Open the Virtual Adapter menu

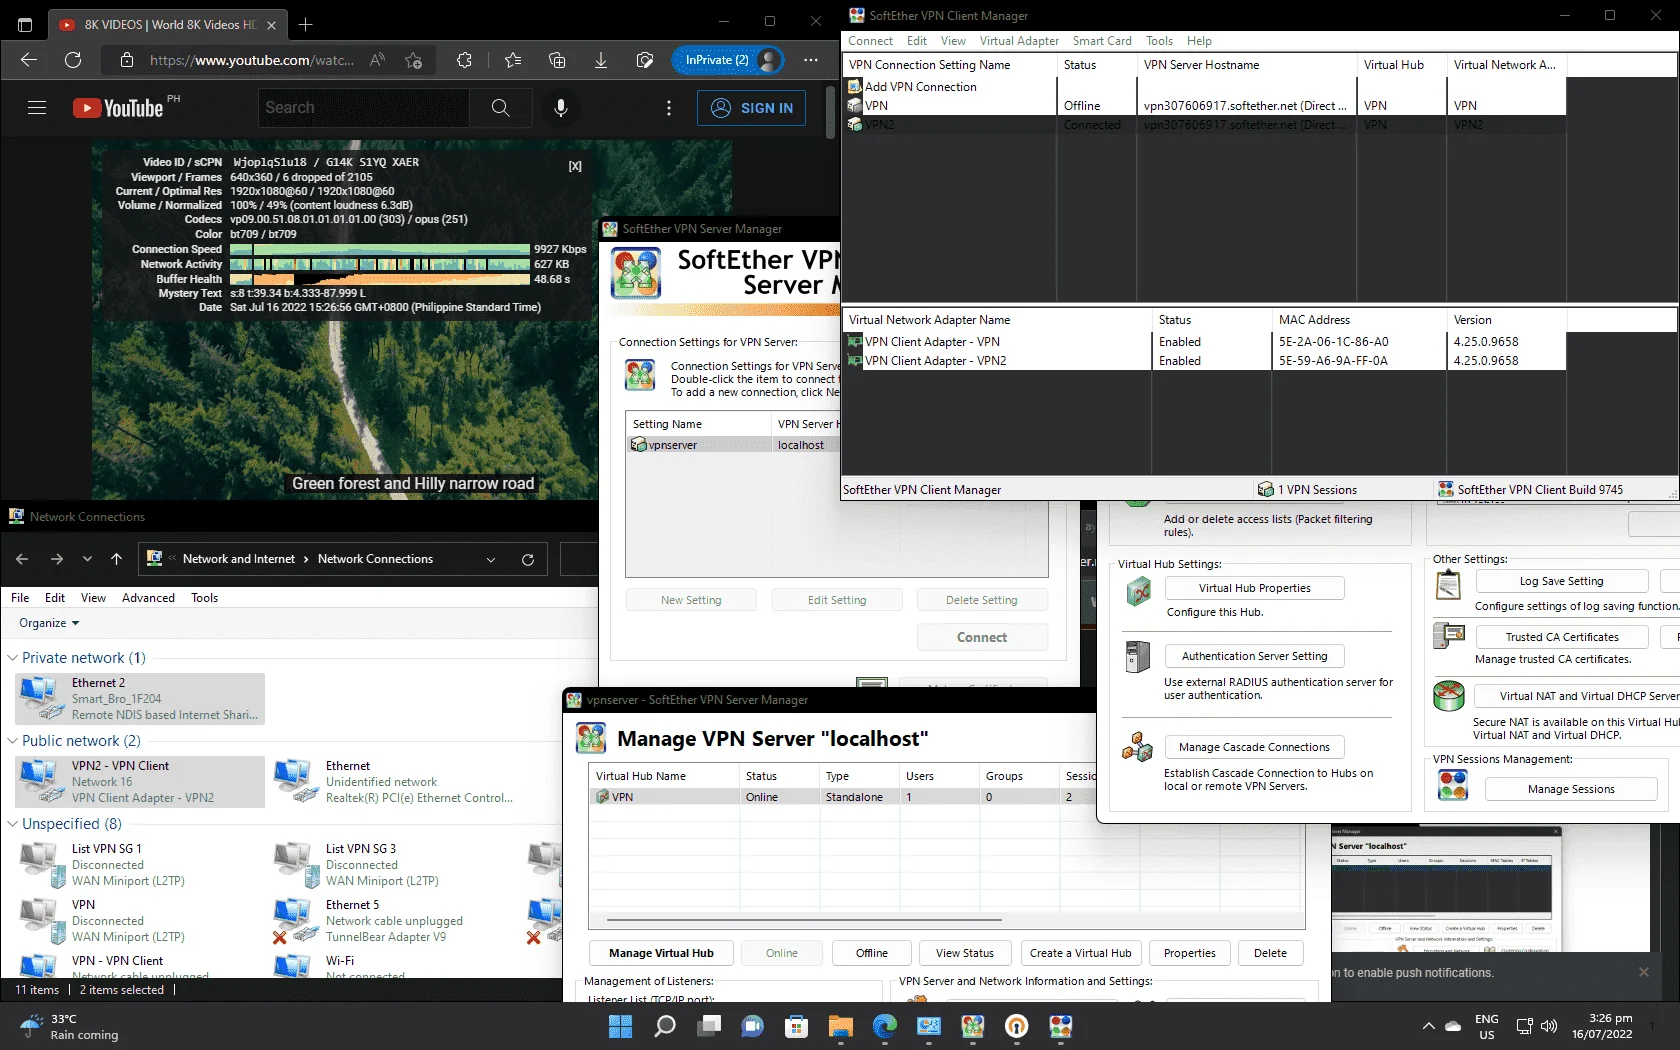[x=1019, y=41]
